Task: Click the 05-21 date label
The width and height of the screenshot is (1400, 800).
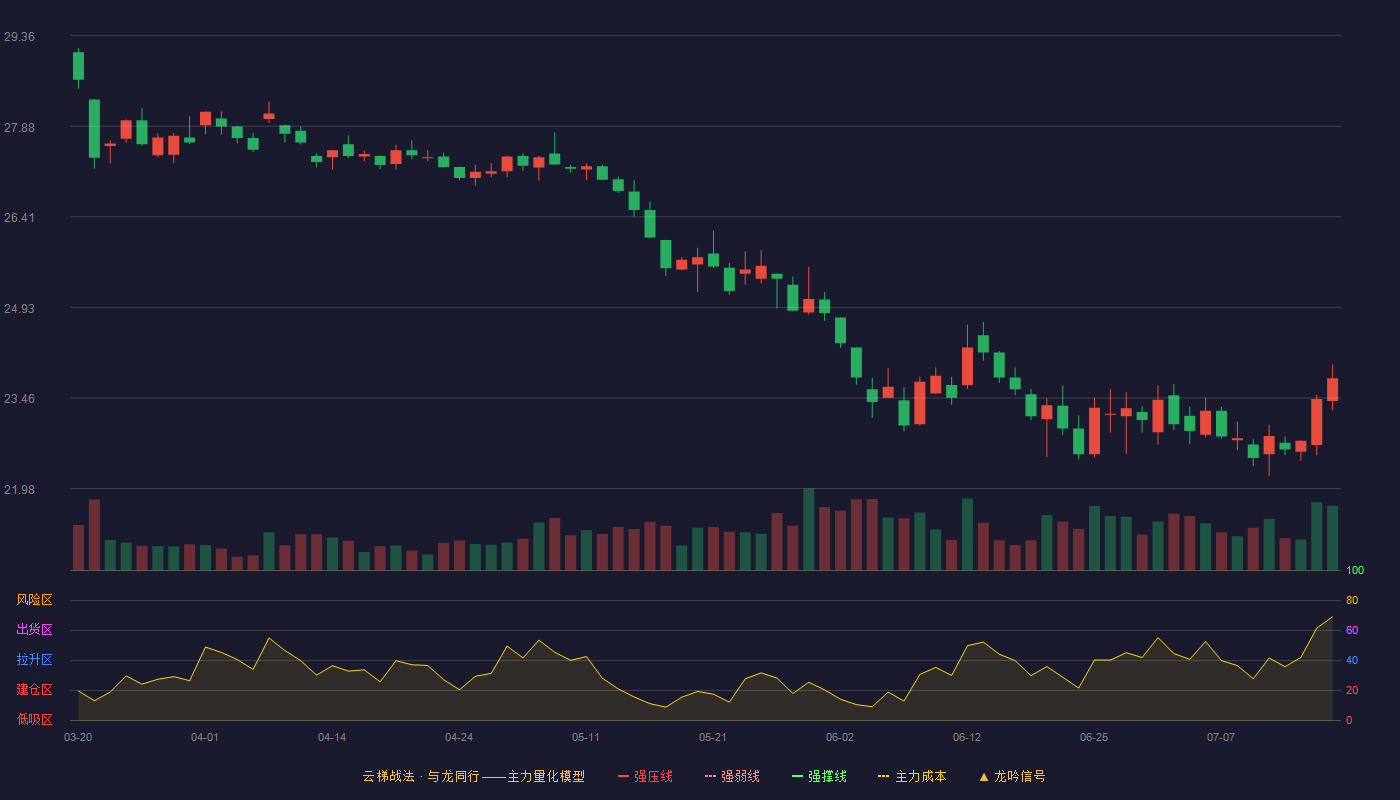Action: coord(713,737)
